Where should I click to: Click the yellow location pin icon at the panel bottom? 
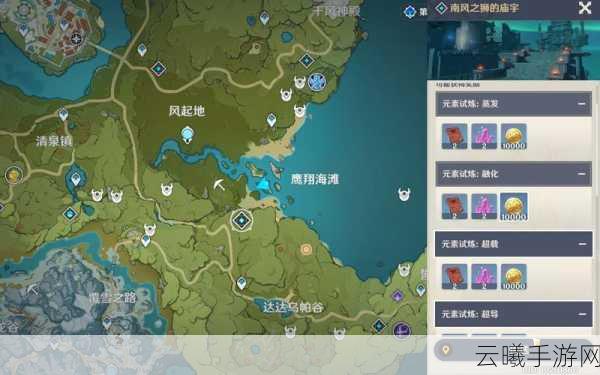(445, 350)
